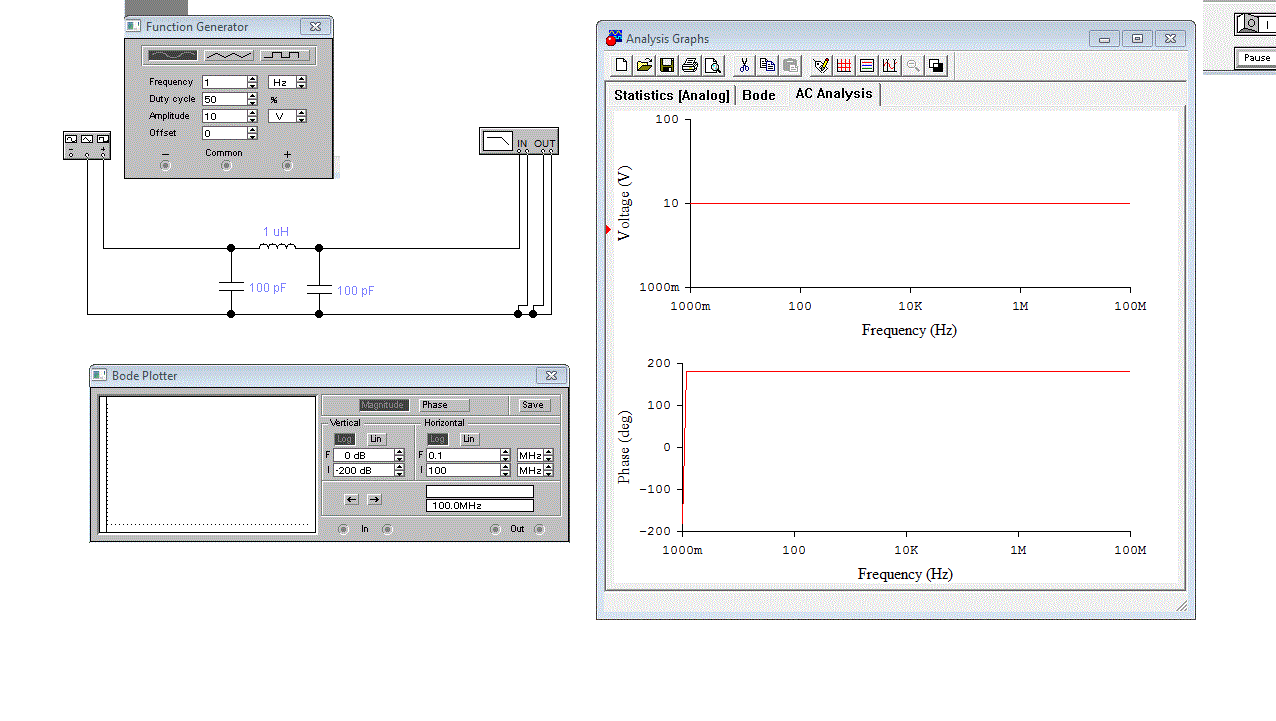Click the Cut scissors icon
Screen dimensions: 1276x721
[x=744, y=66]
